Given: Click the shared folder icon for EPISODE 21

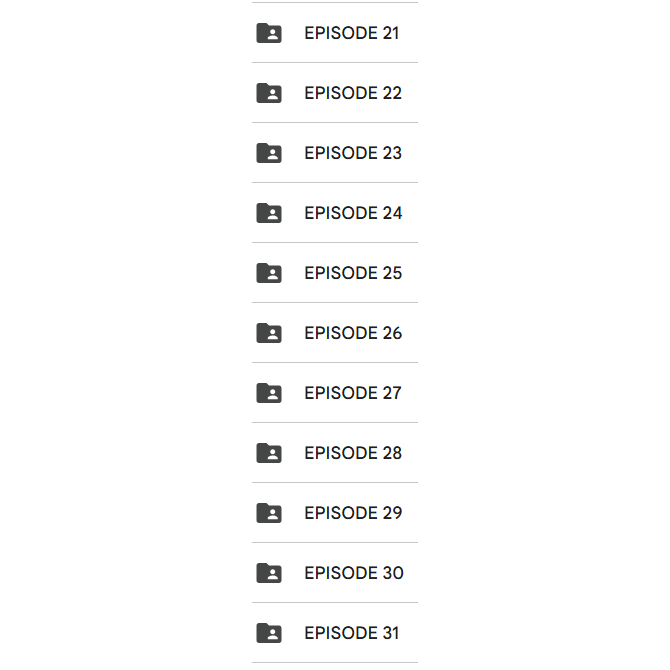Looking at the screenshot, I should click(269, 33).
